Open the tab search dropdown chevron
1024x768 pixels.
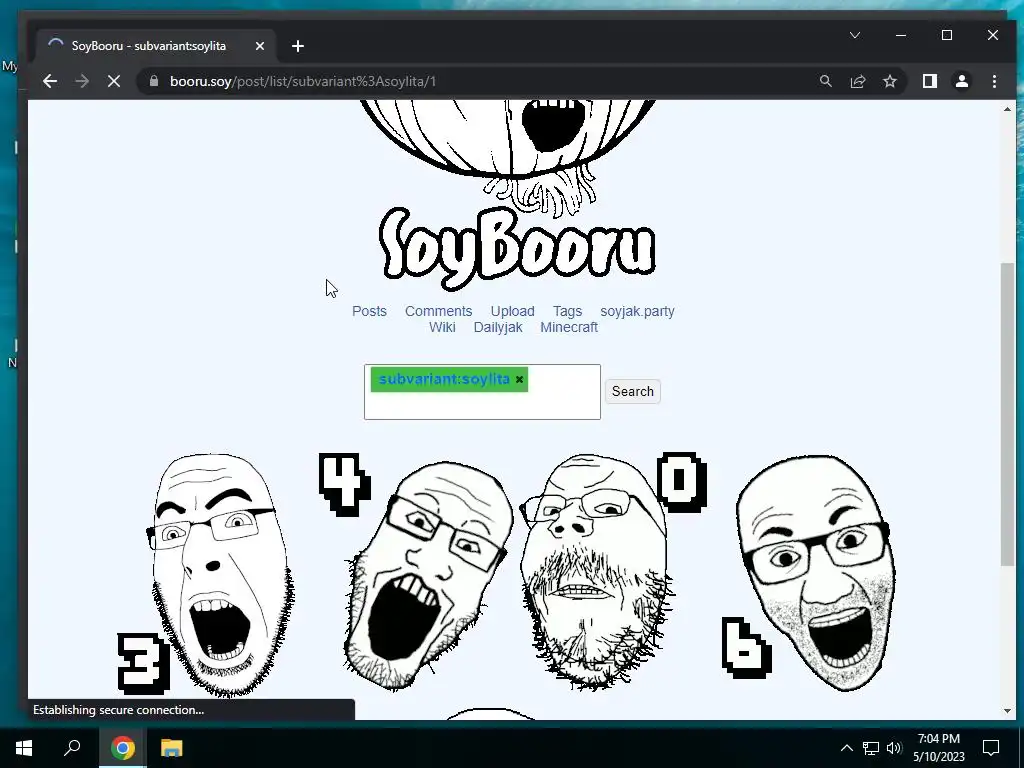click(x=855, y=35)
